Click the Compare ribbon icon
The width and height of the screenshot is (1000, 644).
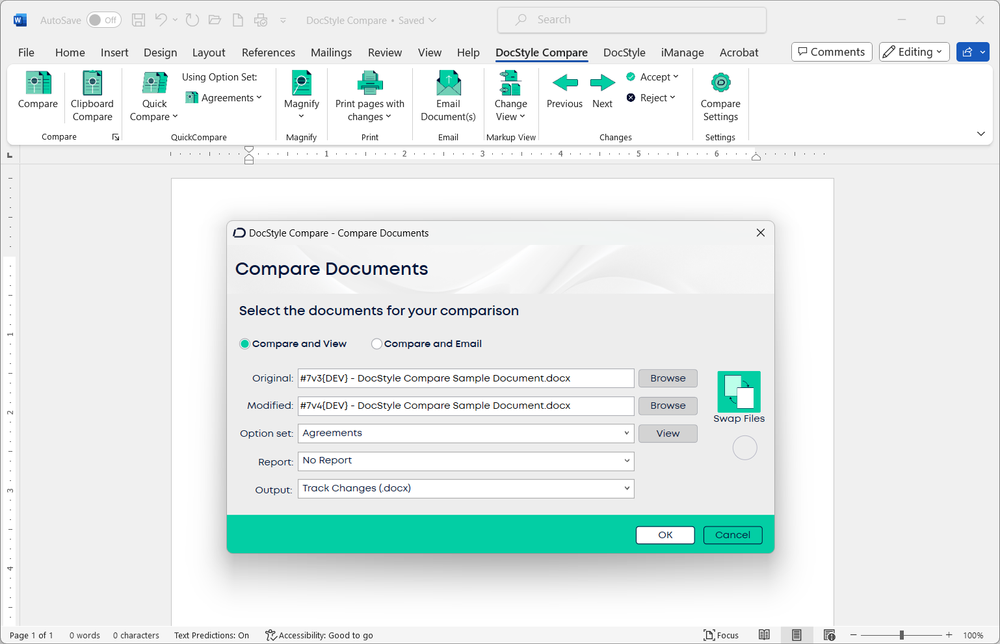(38, 91)
